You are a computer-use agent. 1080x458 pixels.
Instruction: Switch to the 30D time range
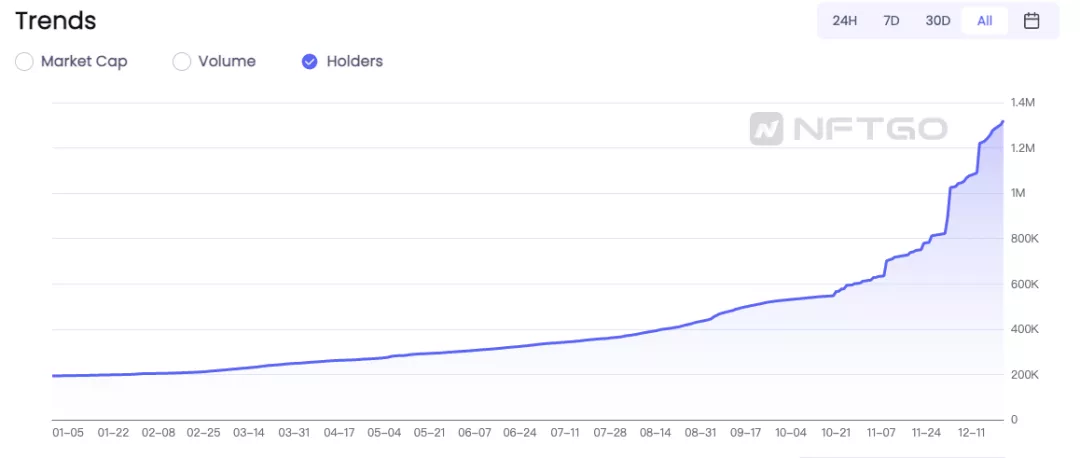point(937,21)
